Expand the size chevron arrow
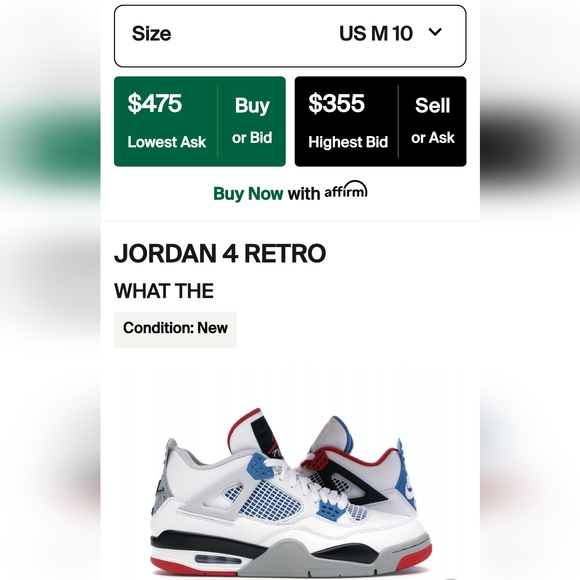 coord(435,33)
